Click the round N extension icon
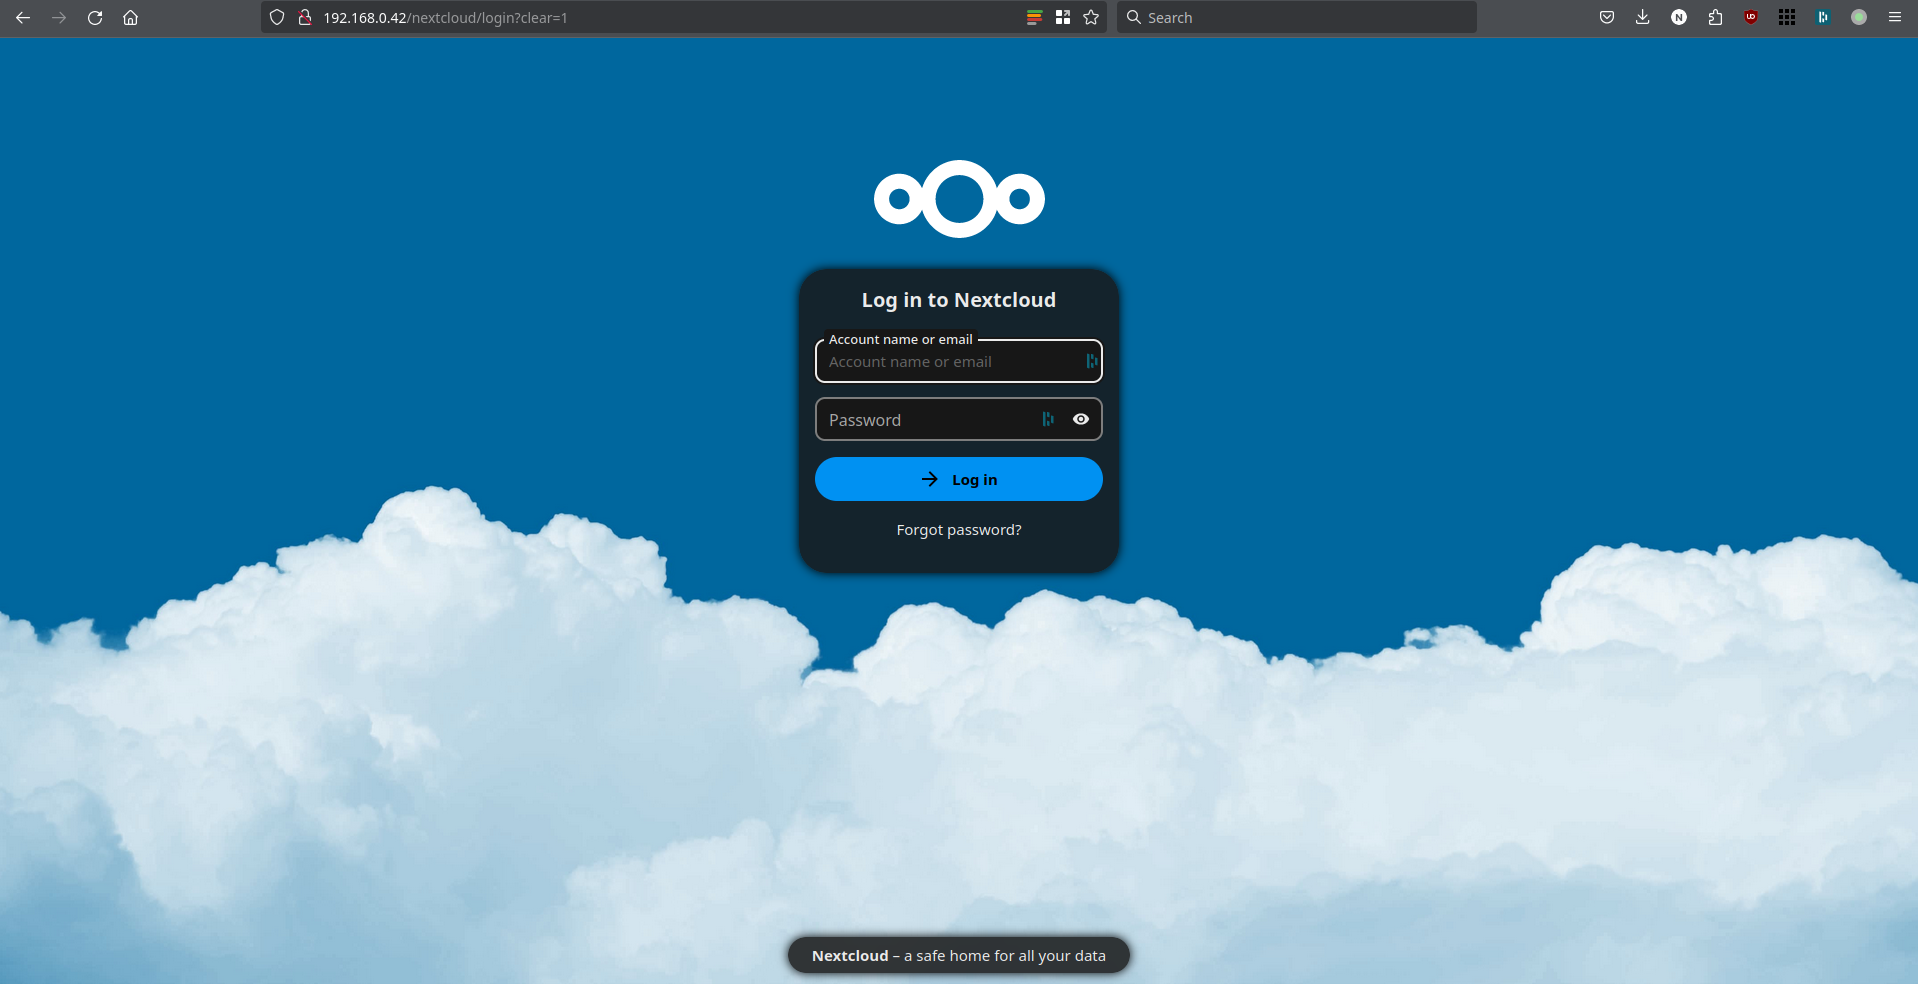1918x984 pixels. point(1679,17)
